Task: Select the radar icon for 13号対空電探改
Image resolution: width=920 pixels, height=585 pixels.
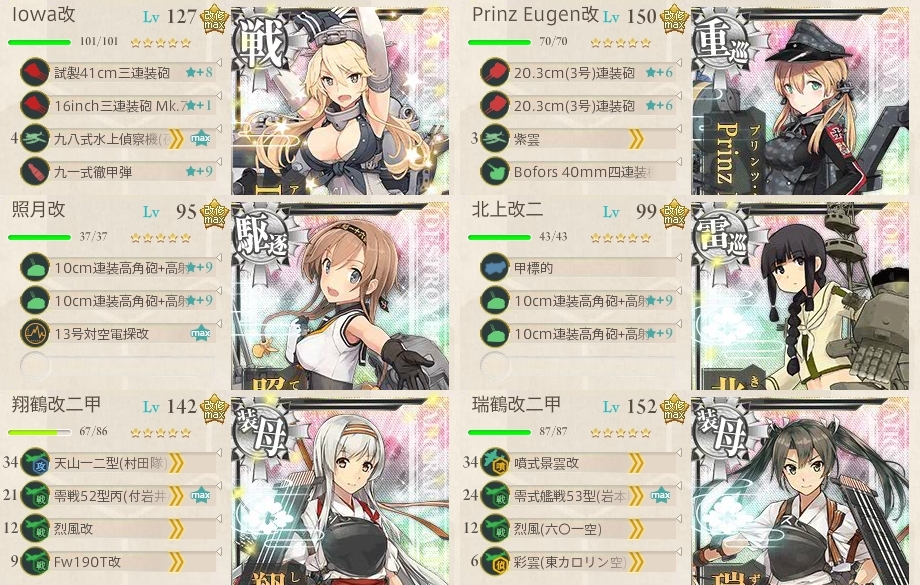Action: pos(35,333)
